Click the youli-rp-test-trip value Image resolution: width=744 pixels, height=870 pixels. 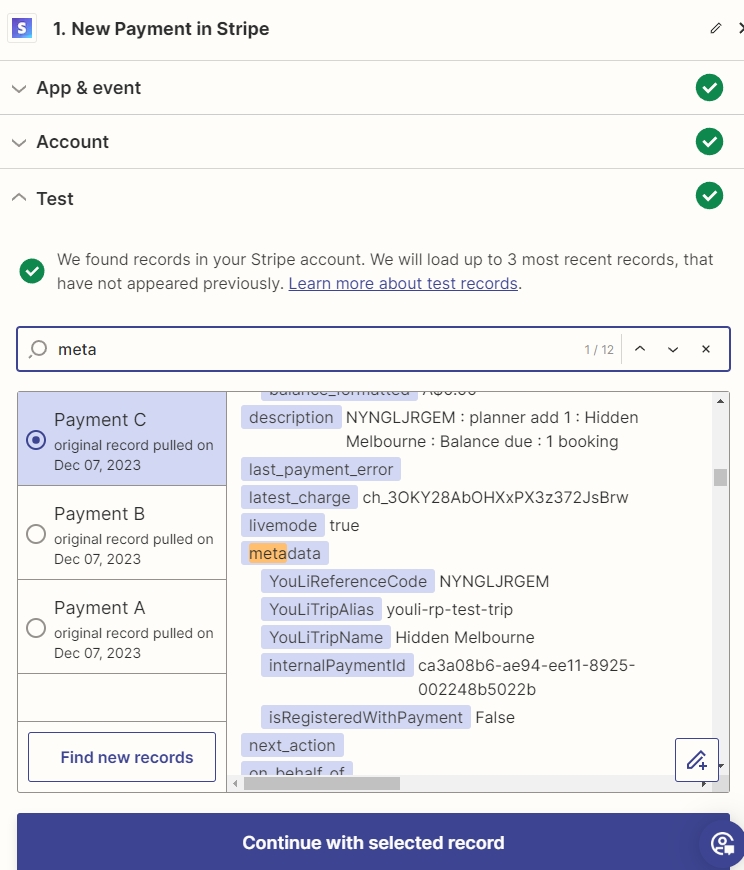(x=449, y=609)
